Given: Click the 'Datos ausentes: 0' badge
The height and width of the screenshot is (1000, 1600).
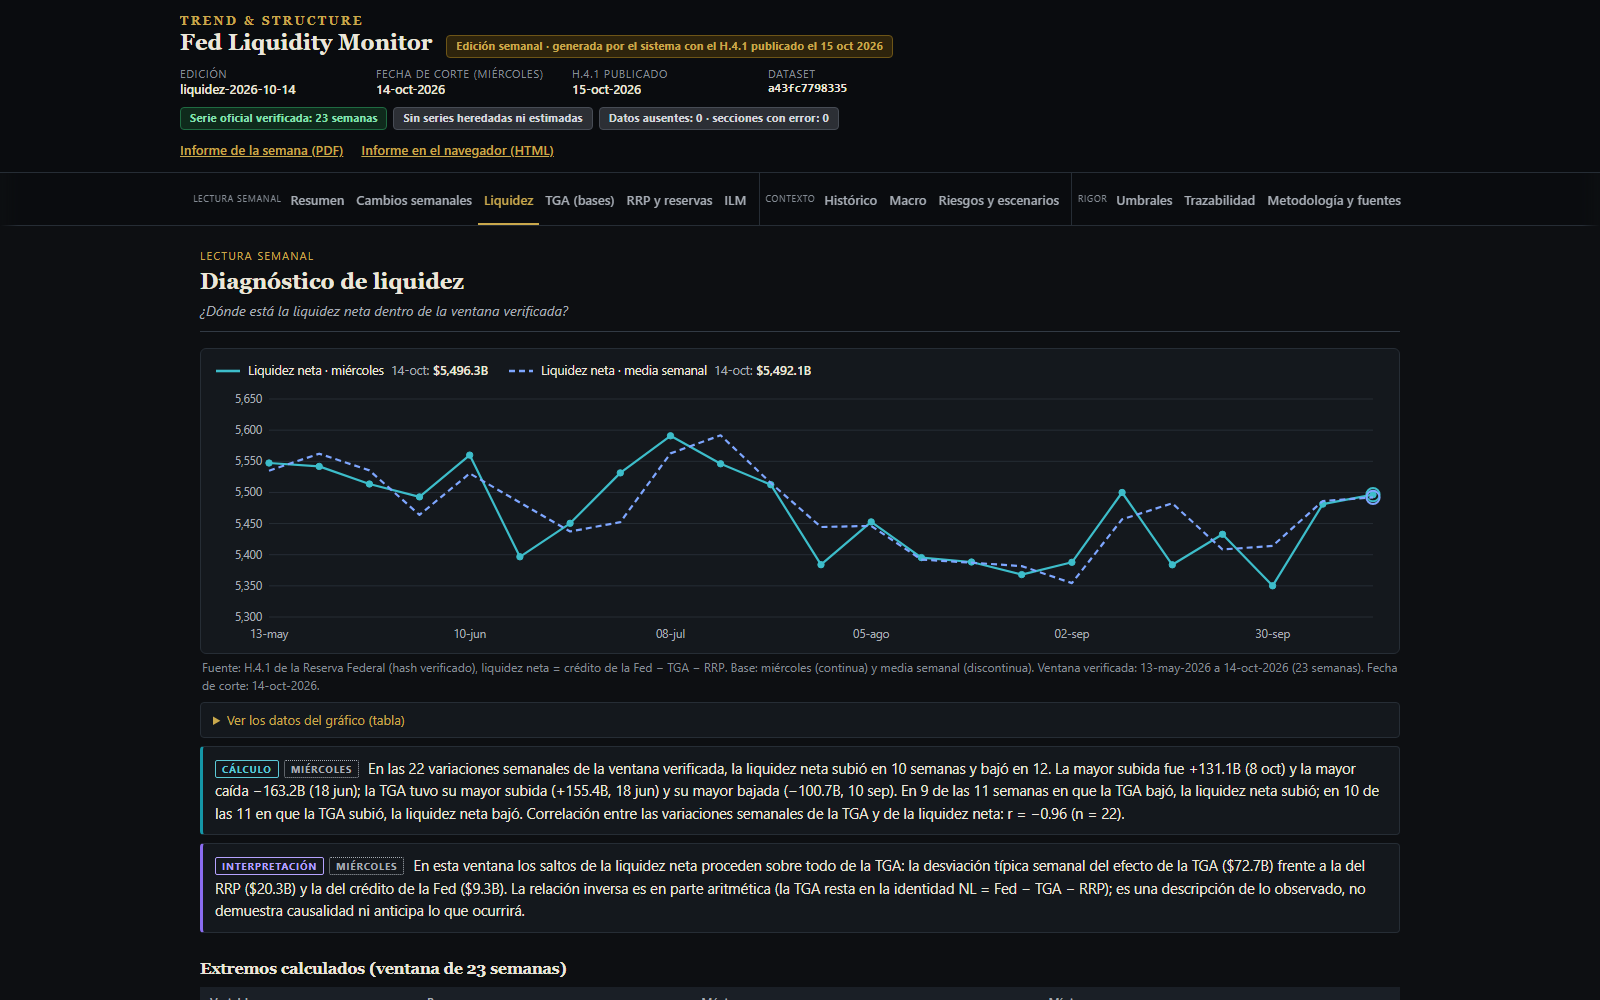Looking at the screenshot, I should pos(719,118).
